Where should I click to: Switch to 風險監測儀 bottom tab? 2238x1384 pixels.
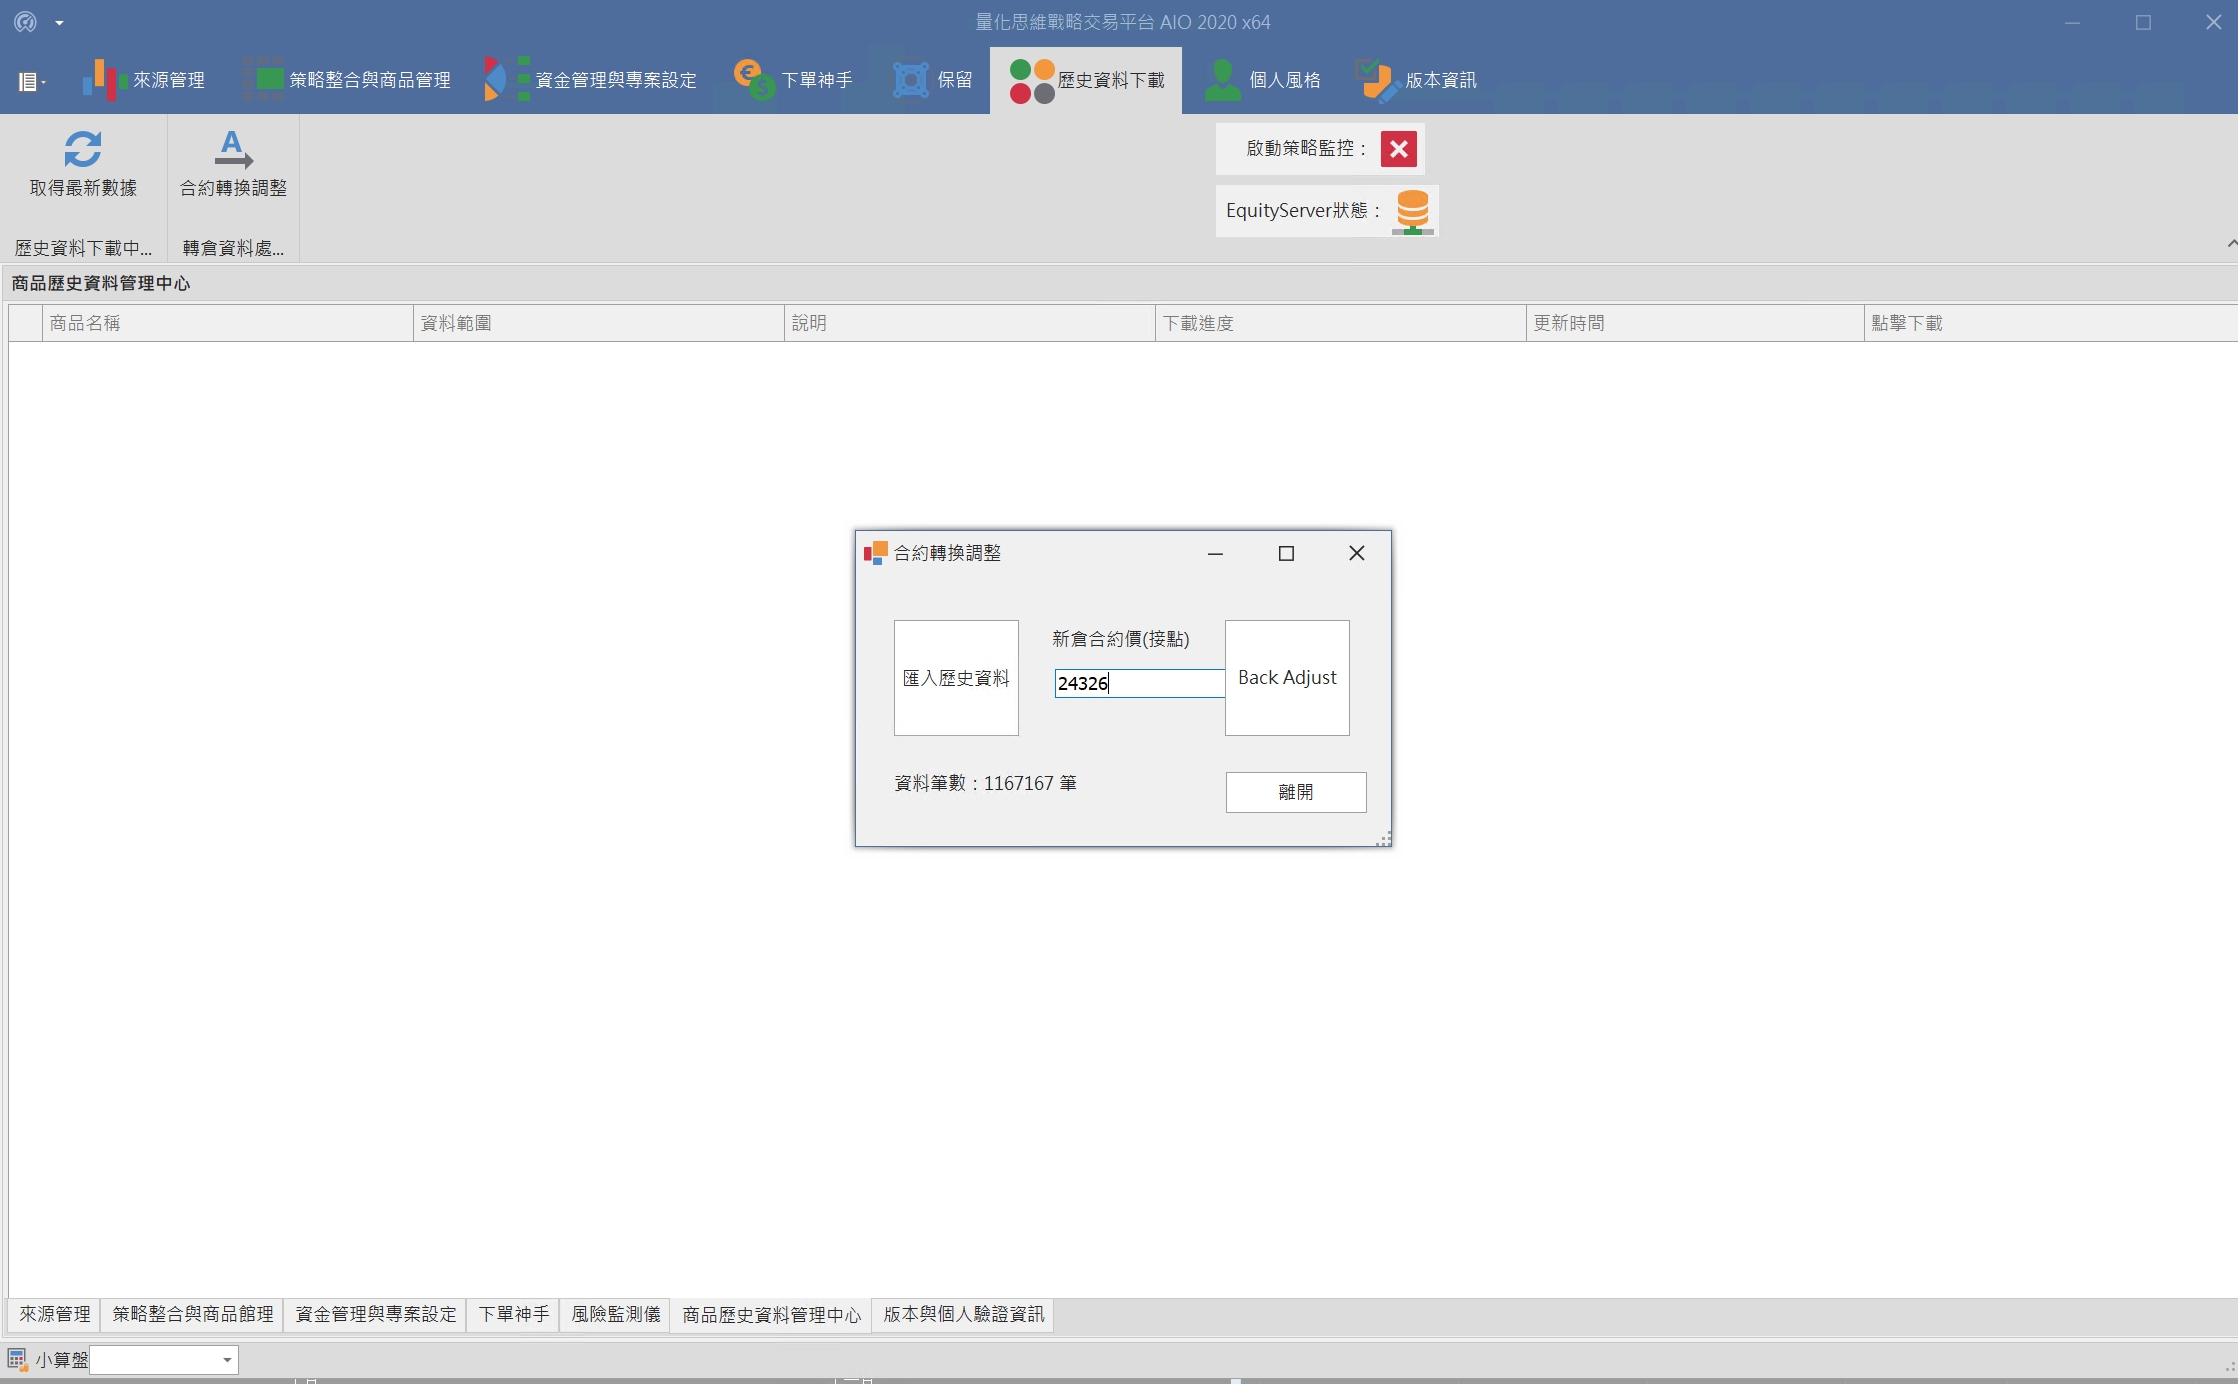click(615, 1314)
